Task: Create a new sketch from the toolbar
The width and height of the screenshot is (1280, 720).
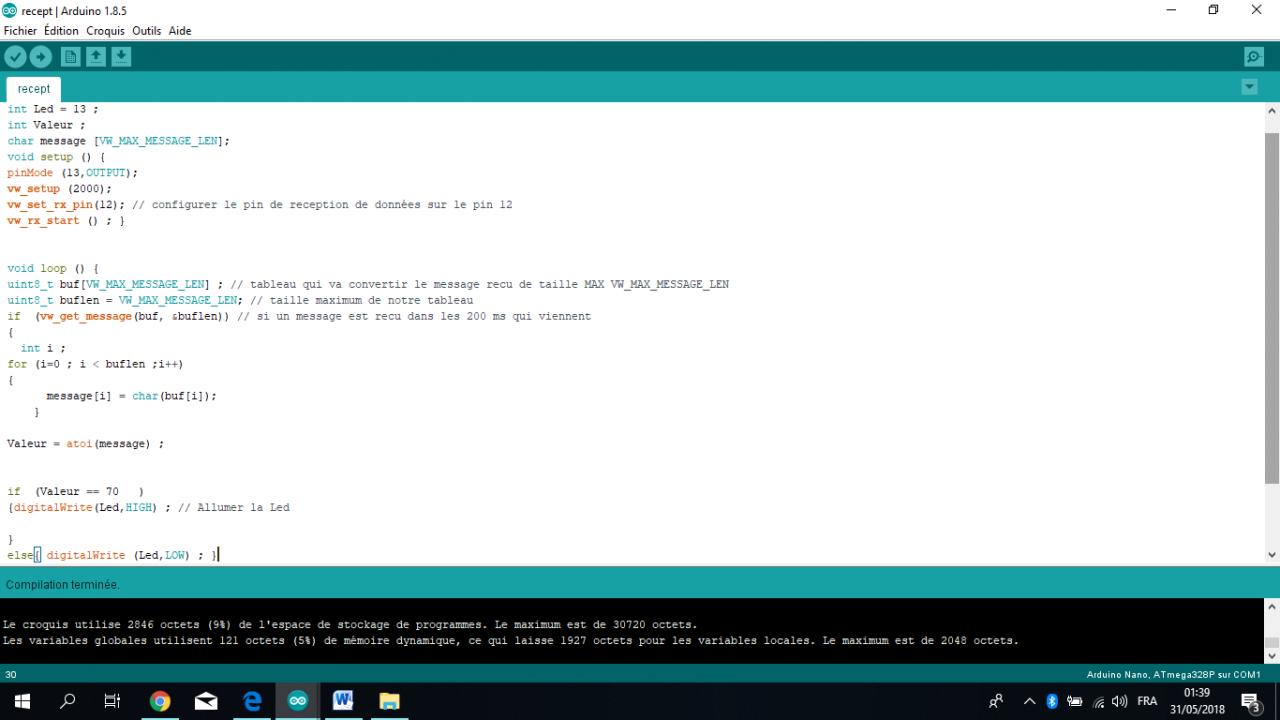Action: click(x=70, y=57)
